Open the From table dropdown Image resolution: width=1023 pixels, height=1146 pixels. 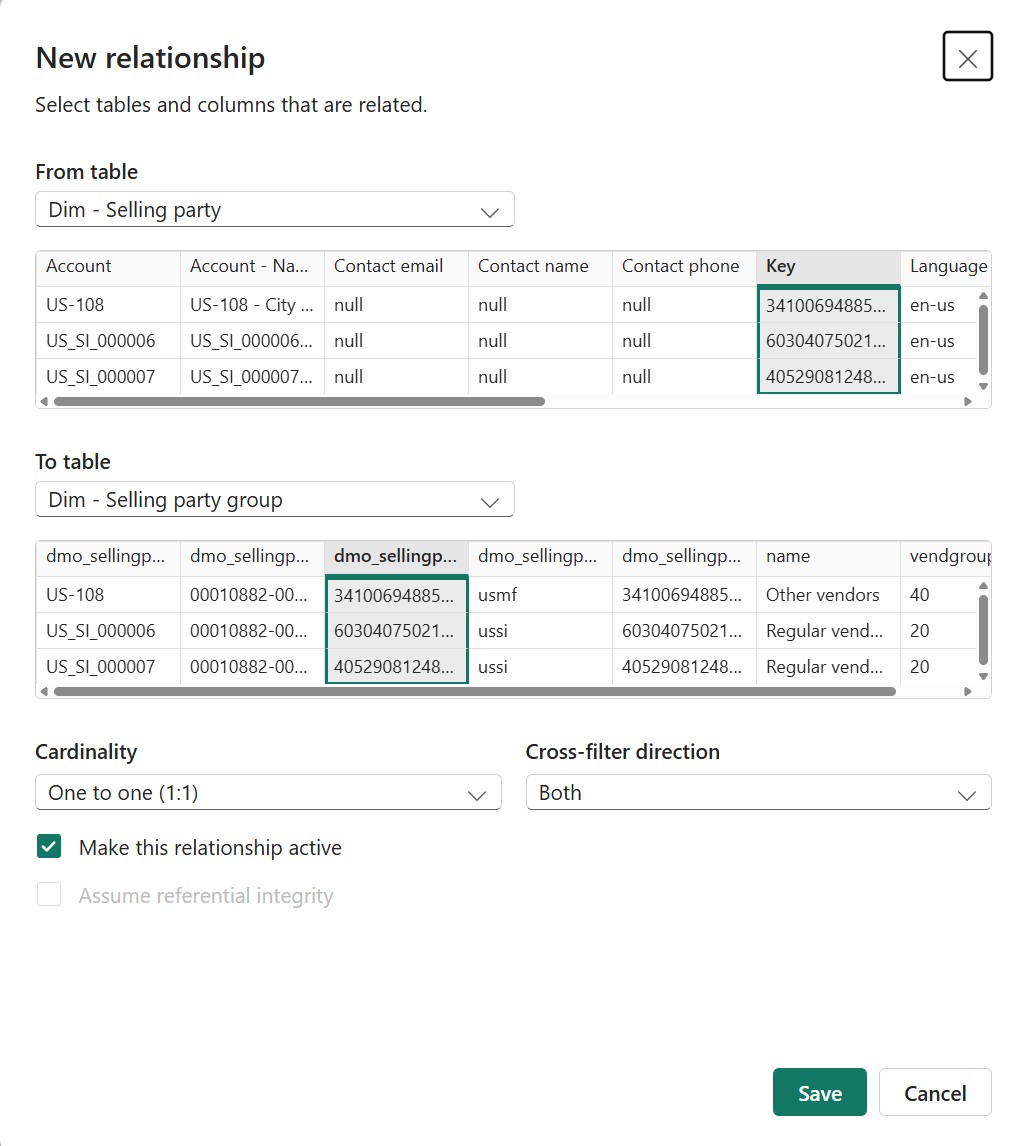[x=275, y=210]
